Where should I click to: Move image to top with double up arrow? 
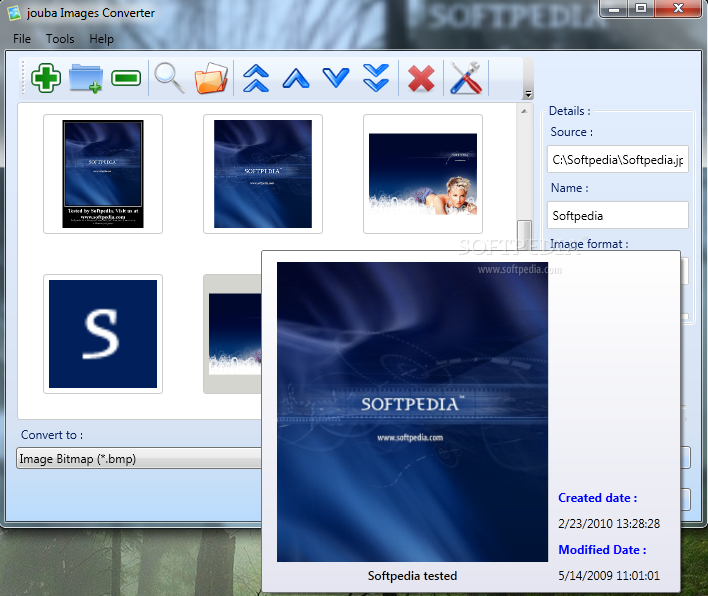256,78
